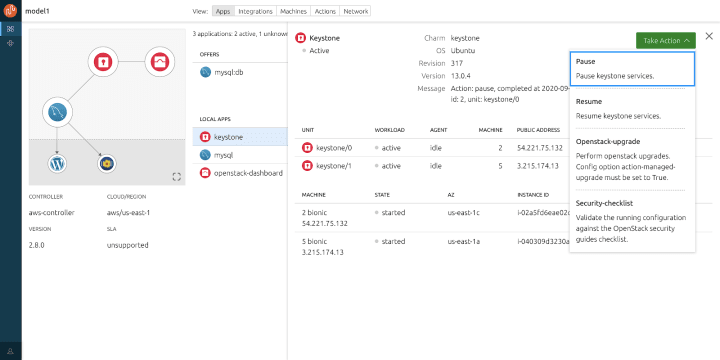Click the mysql:db offer icon

pos(205,72)
